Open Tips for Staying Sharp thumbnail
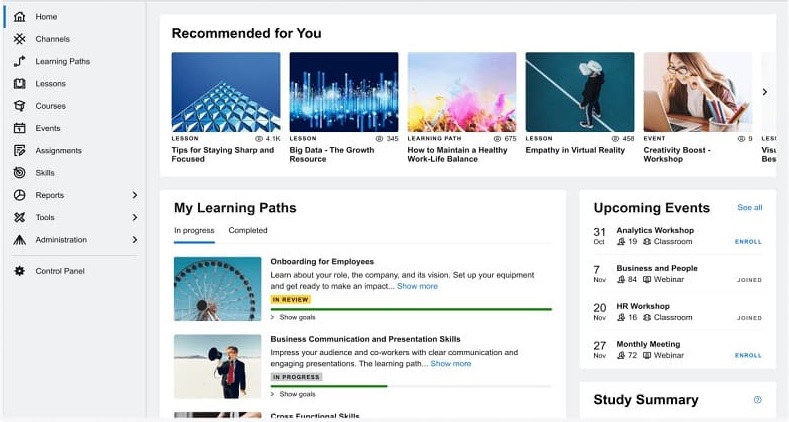The image size is (789, 422). 226,92
